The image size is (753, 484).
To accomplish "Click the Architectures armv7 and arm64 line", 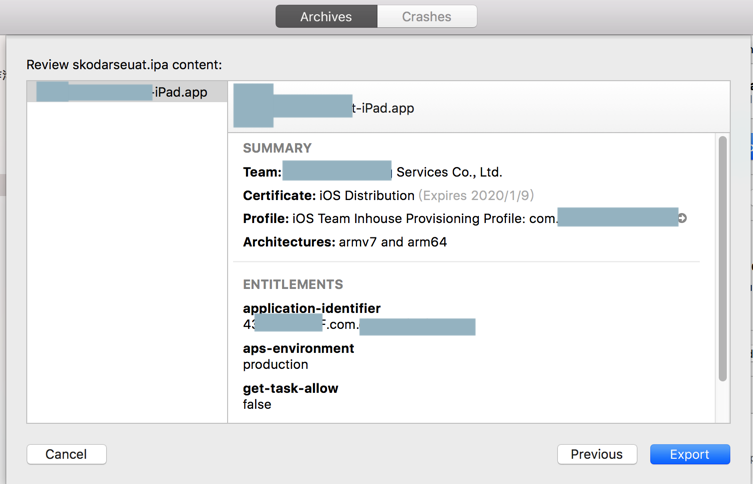I will 346,242.
